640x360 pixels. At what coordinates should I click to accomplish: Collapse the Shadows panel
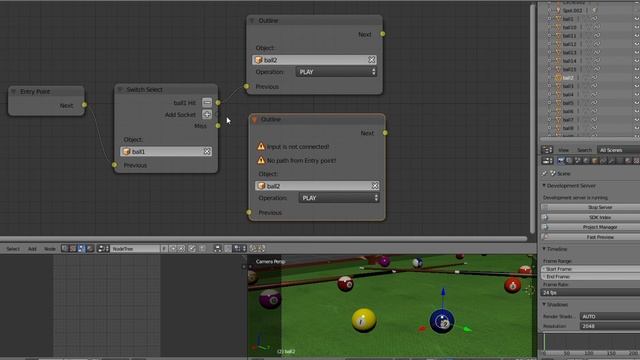[x=544, y=304]
